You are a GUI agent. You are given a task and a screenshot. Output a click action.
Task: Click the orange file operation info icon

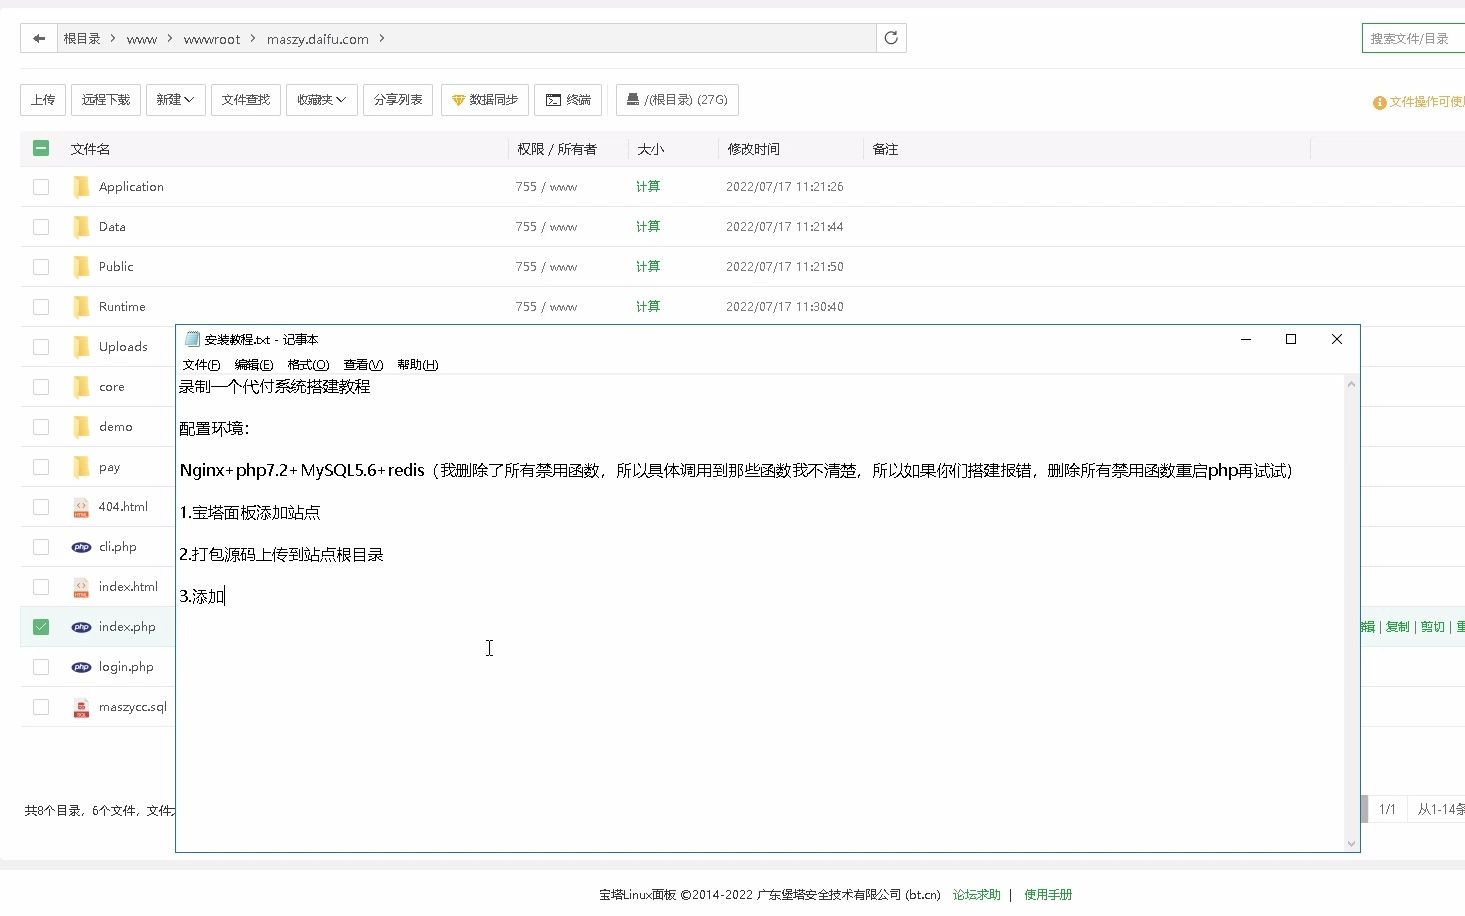click(x=1380, y=102)
